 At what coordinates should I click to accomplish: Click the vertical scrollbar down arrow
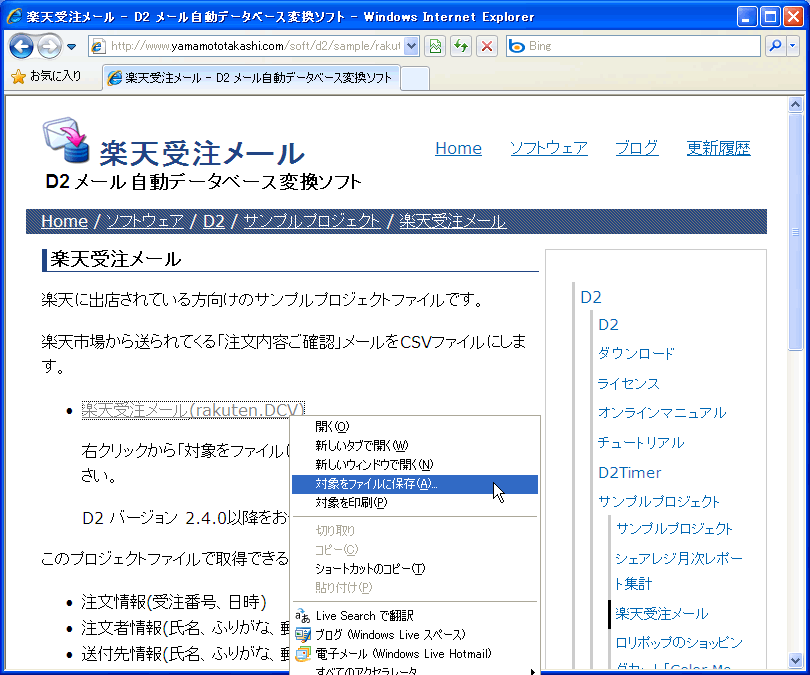[x=796, y=660]
